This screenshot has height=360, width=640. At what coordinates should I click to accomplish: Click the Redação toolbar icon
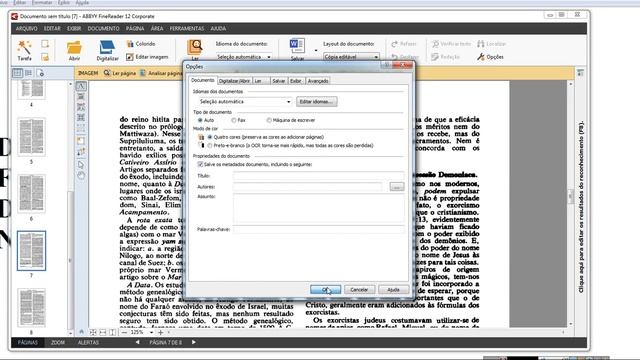pos(435,57)
